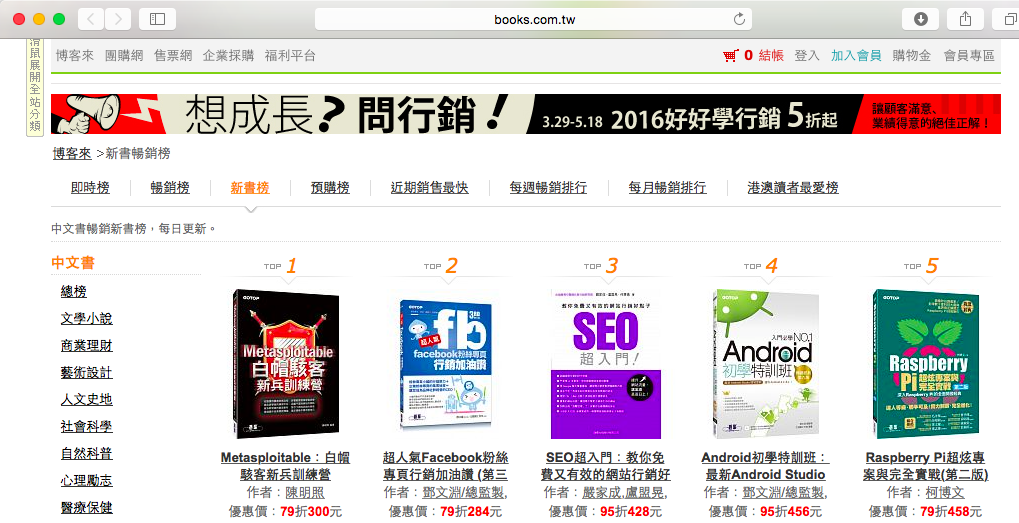Switch to 近期銷售最快 tab
The width and height of the screenshot is (1019, 523).
point(430,188)
